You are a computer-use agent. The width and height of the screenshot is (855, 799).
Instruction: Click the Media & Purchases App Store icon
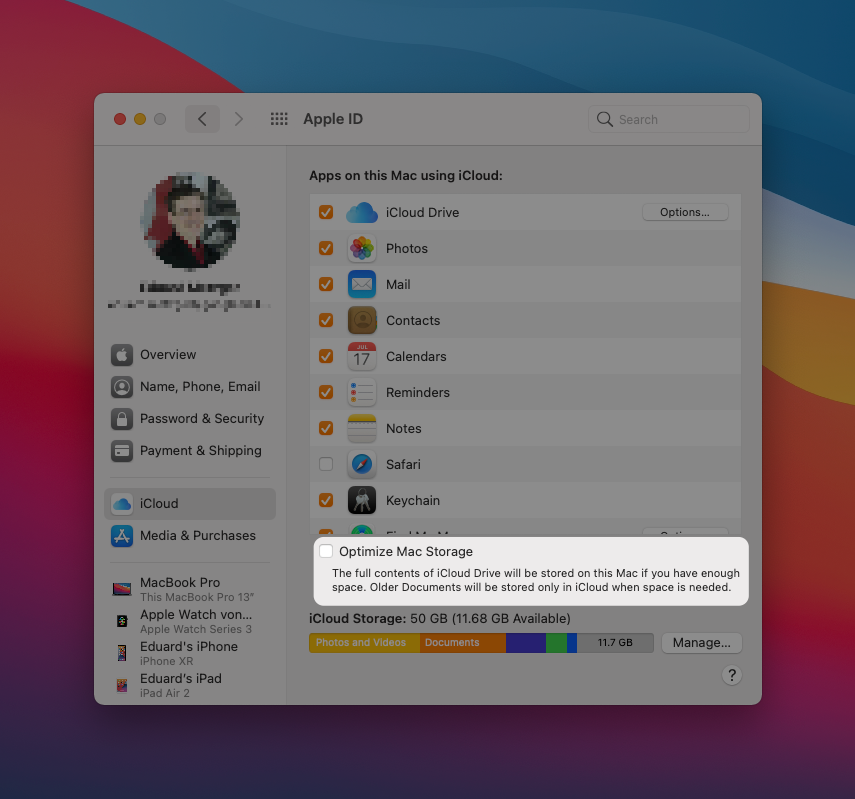(122, 536)
